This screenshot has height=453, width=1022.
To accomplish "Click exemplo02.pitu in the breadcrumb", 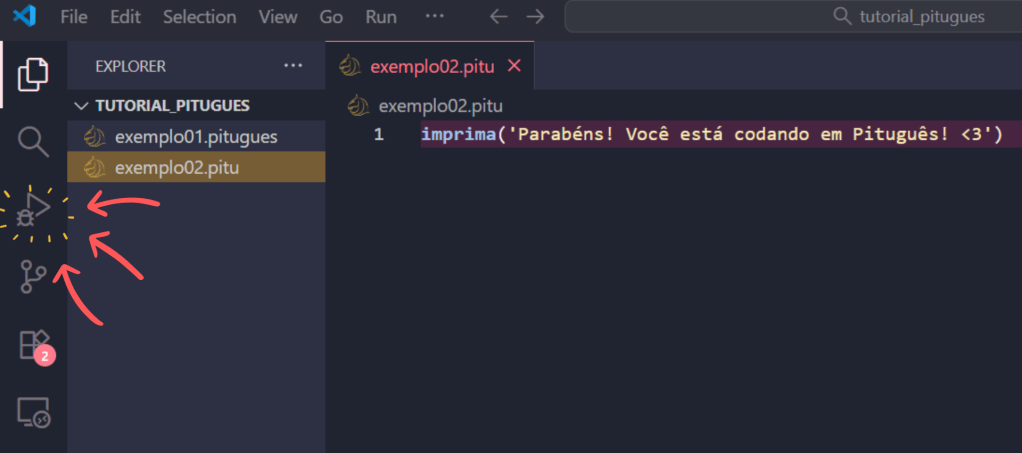I will pyautogui.click(x=441, y=106).
